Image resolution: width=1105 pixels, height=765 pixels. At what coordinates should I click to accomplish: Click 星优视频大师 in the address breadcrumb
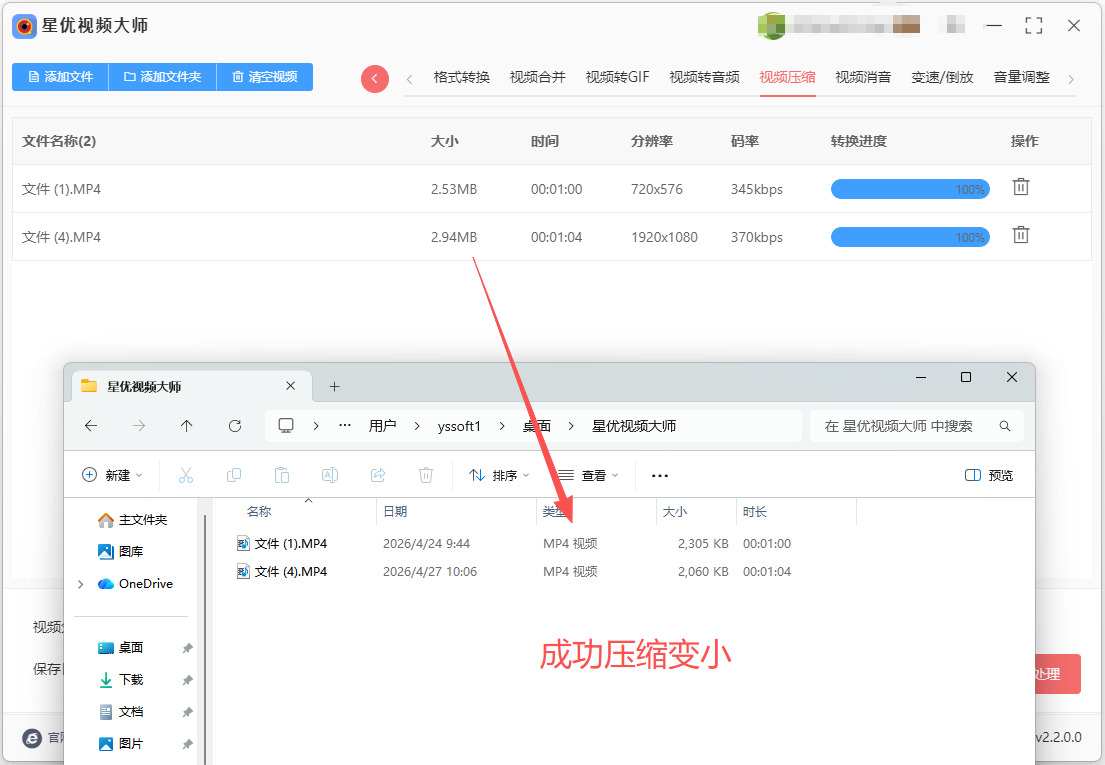pos(634,426)
